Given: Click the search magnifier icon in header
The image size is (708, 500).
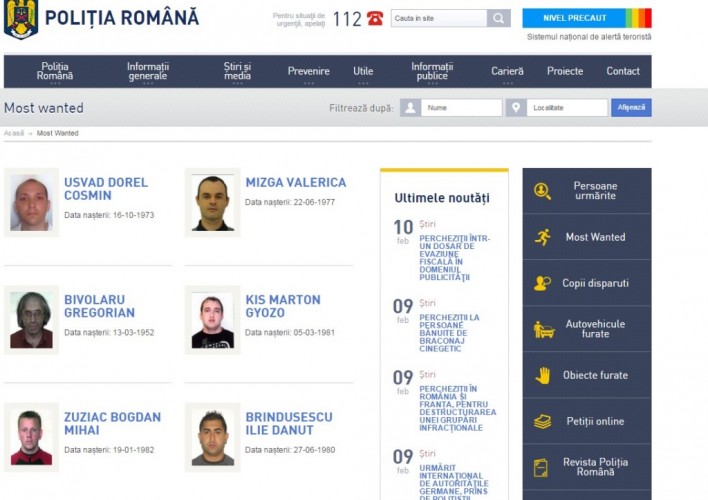Looking at the screenshot, I should [x=499, y=18].
